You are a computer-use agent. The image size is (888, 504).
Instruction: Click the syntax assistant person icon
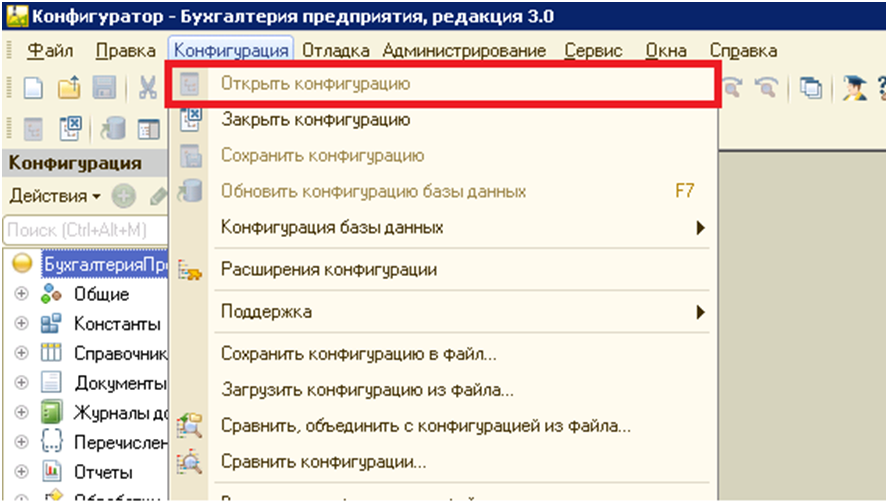click(x=854, y=88)
